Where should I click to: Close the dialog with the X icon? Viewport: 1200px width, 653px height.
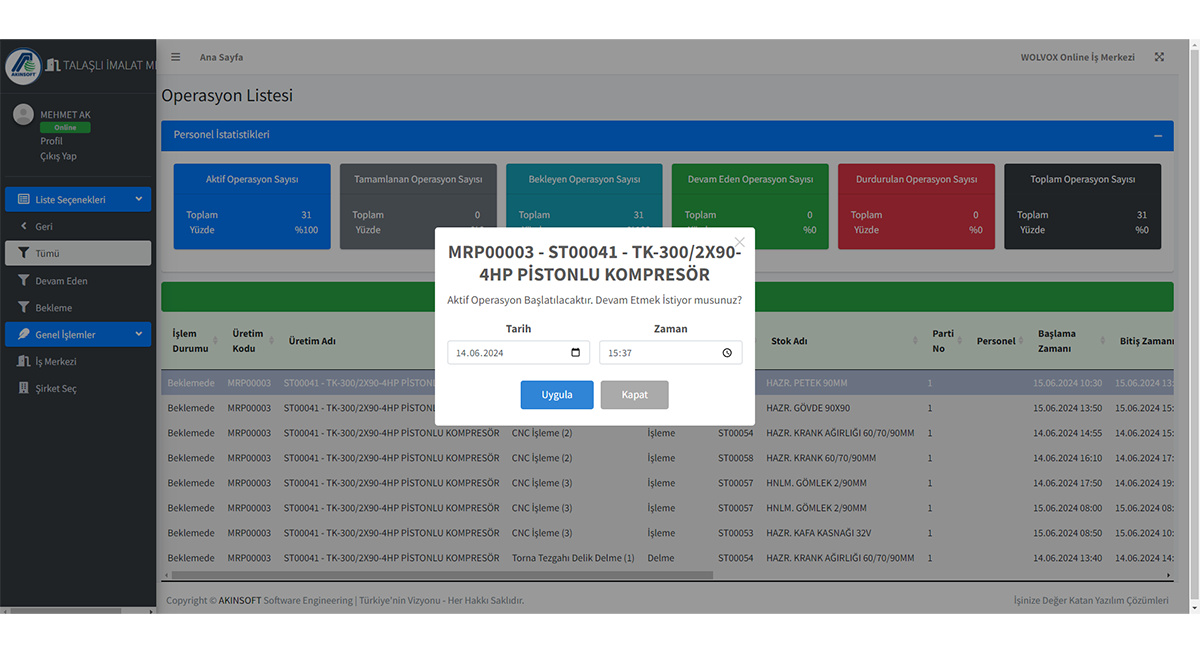tap(740, 242)
